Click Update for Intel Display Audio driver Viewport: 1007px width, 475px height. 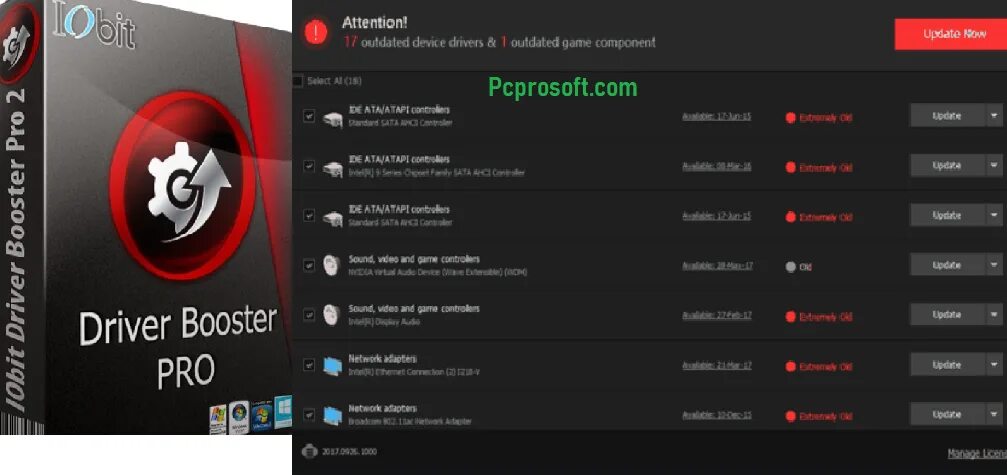tap(947, 315)
